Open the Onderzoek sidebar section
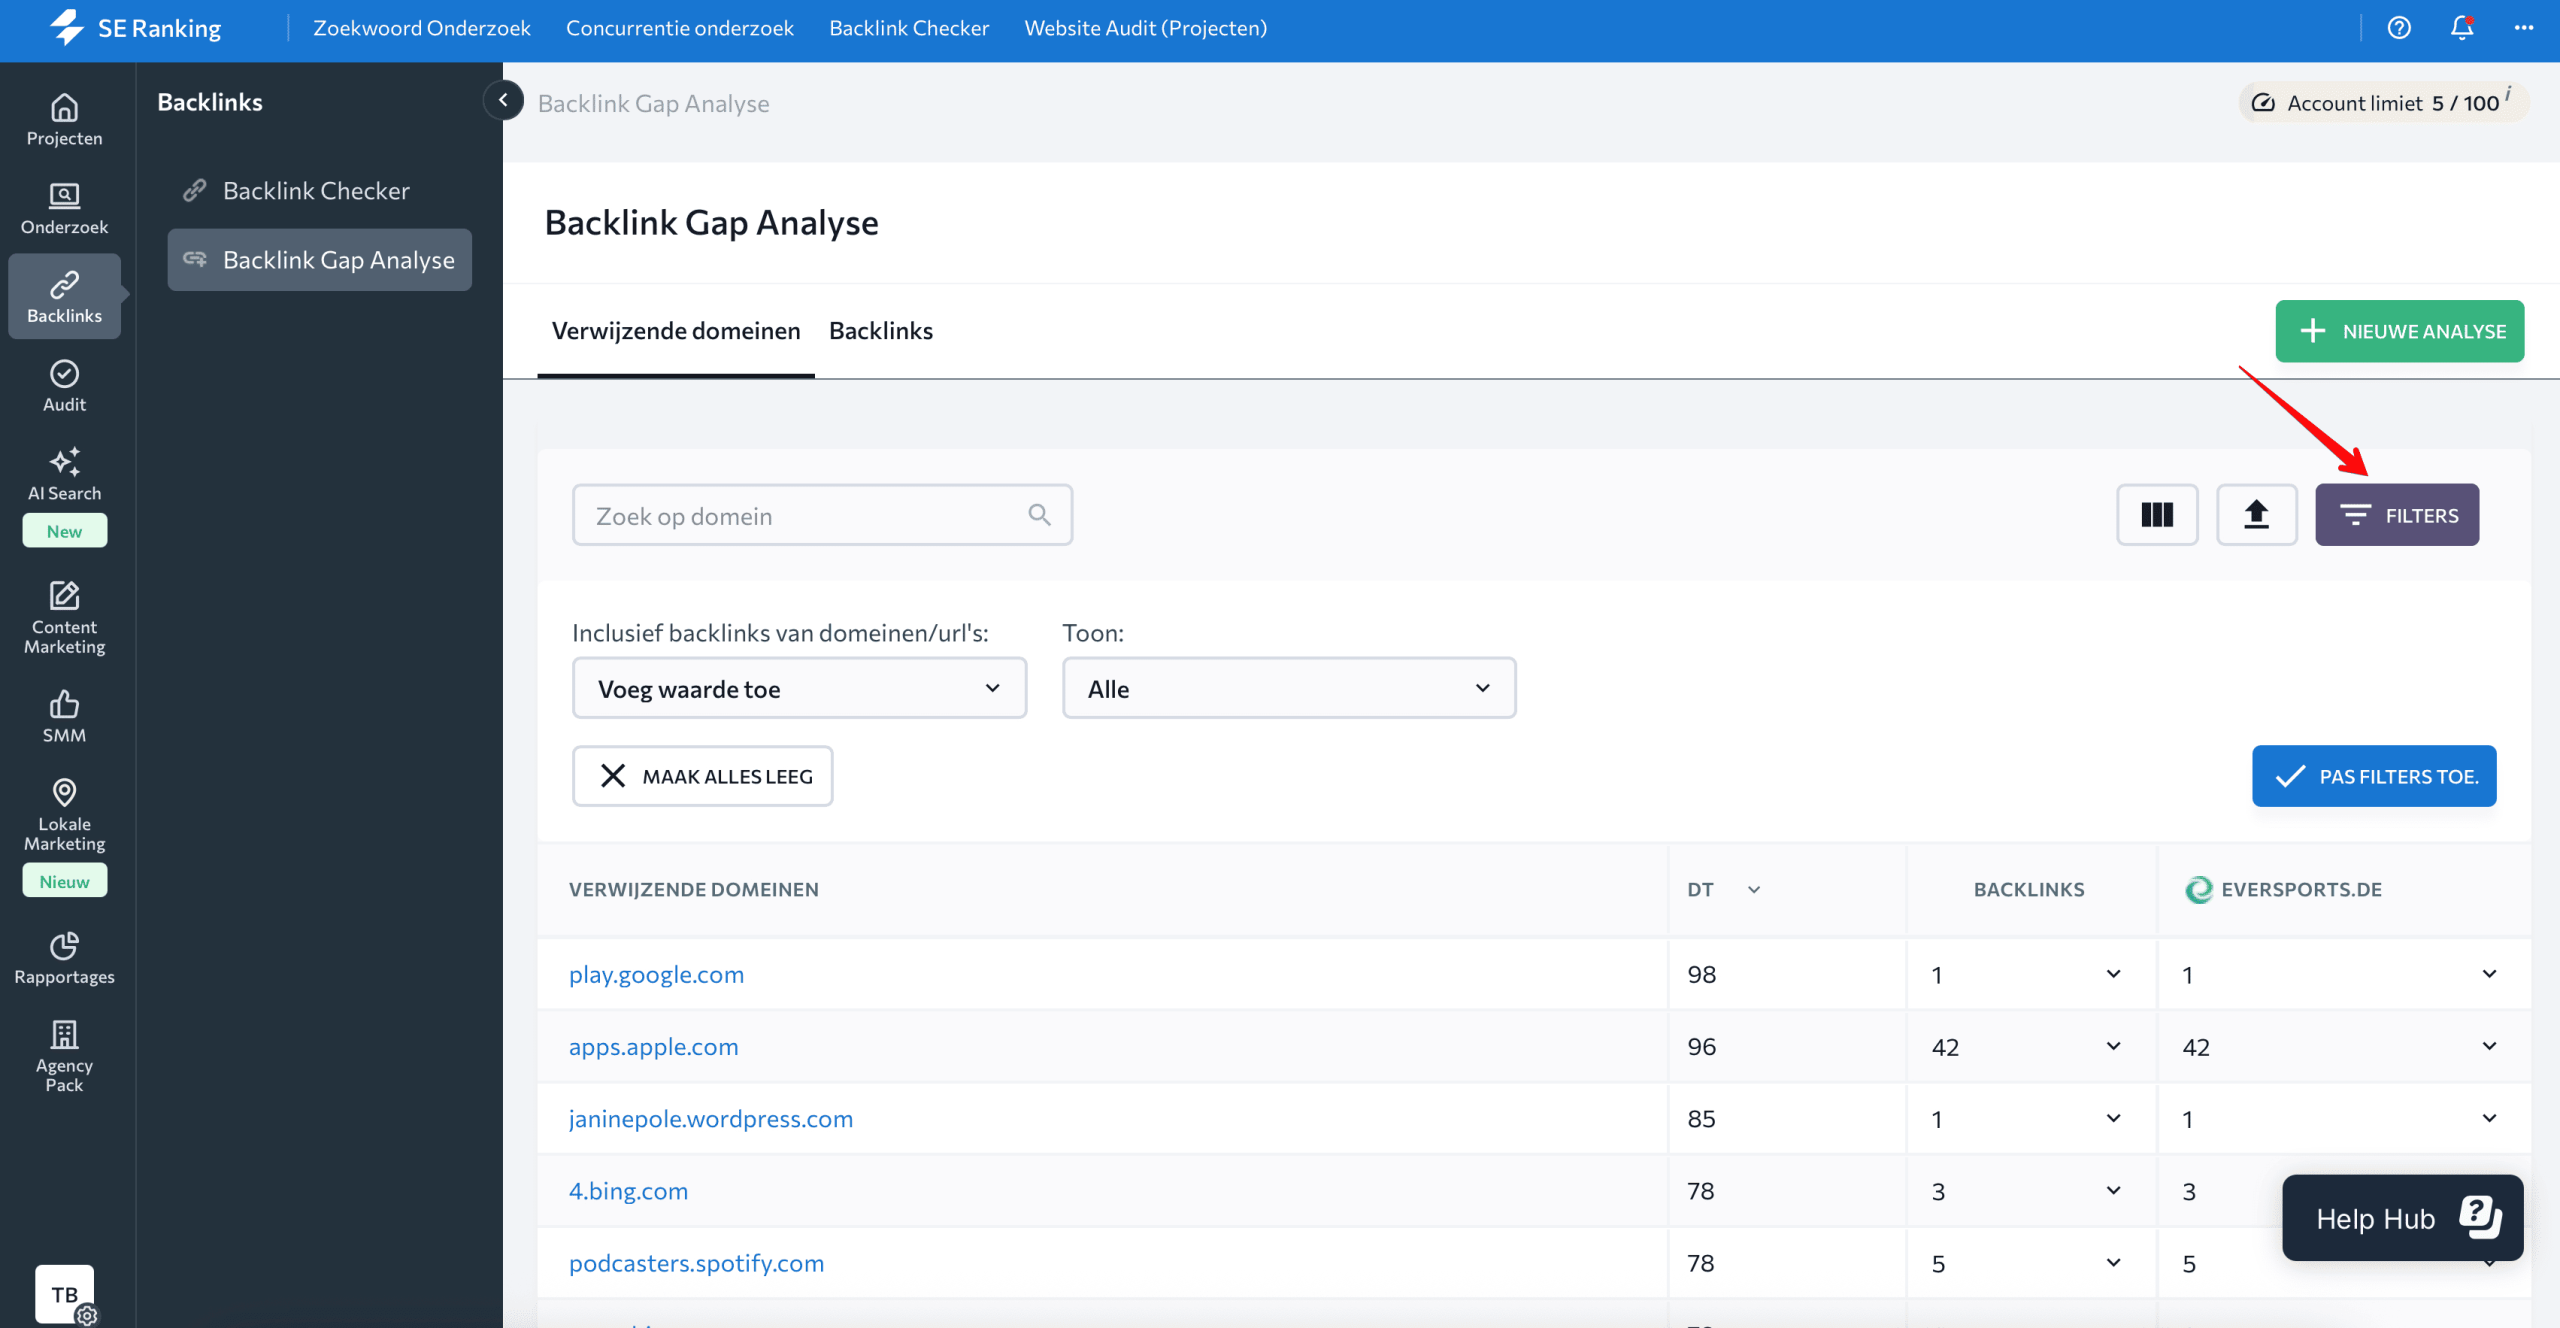Image resolution: width=2560 pixels, height=1328 pixels. pos(64,208)
